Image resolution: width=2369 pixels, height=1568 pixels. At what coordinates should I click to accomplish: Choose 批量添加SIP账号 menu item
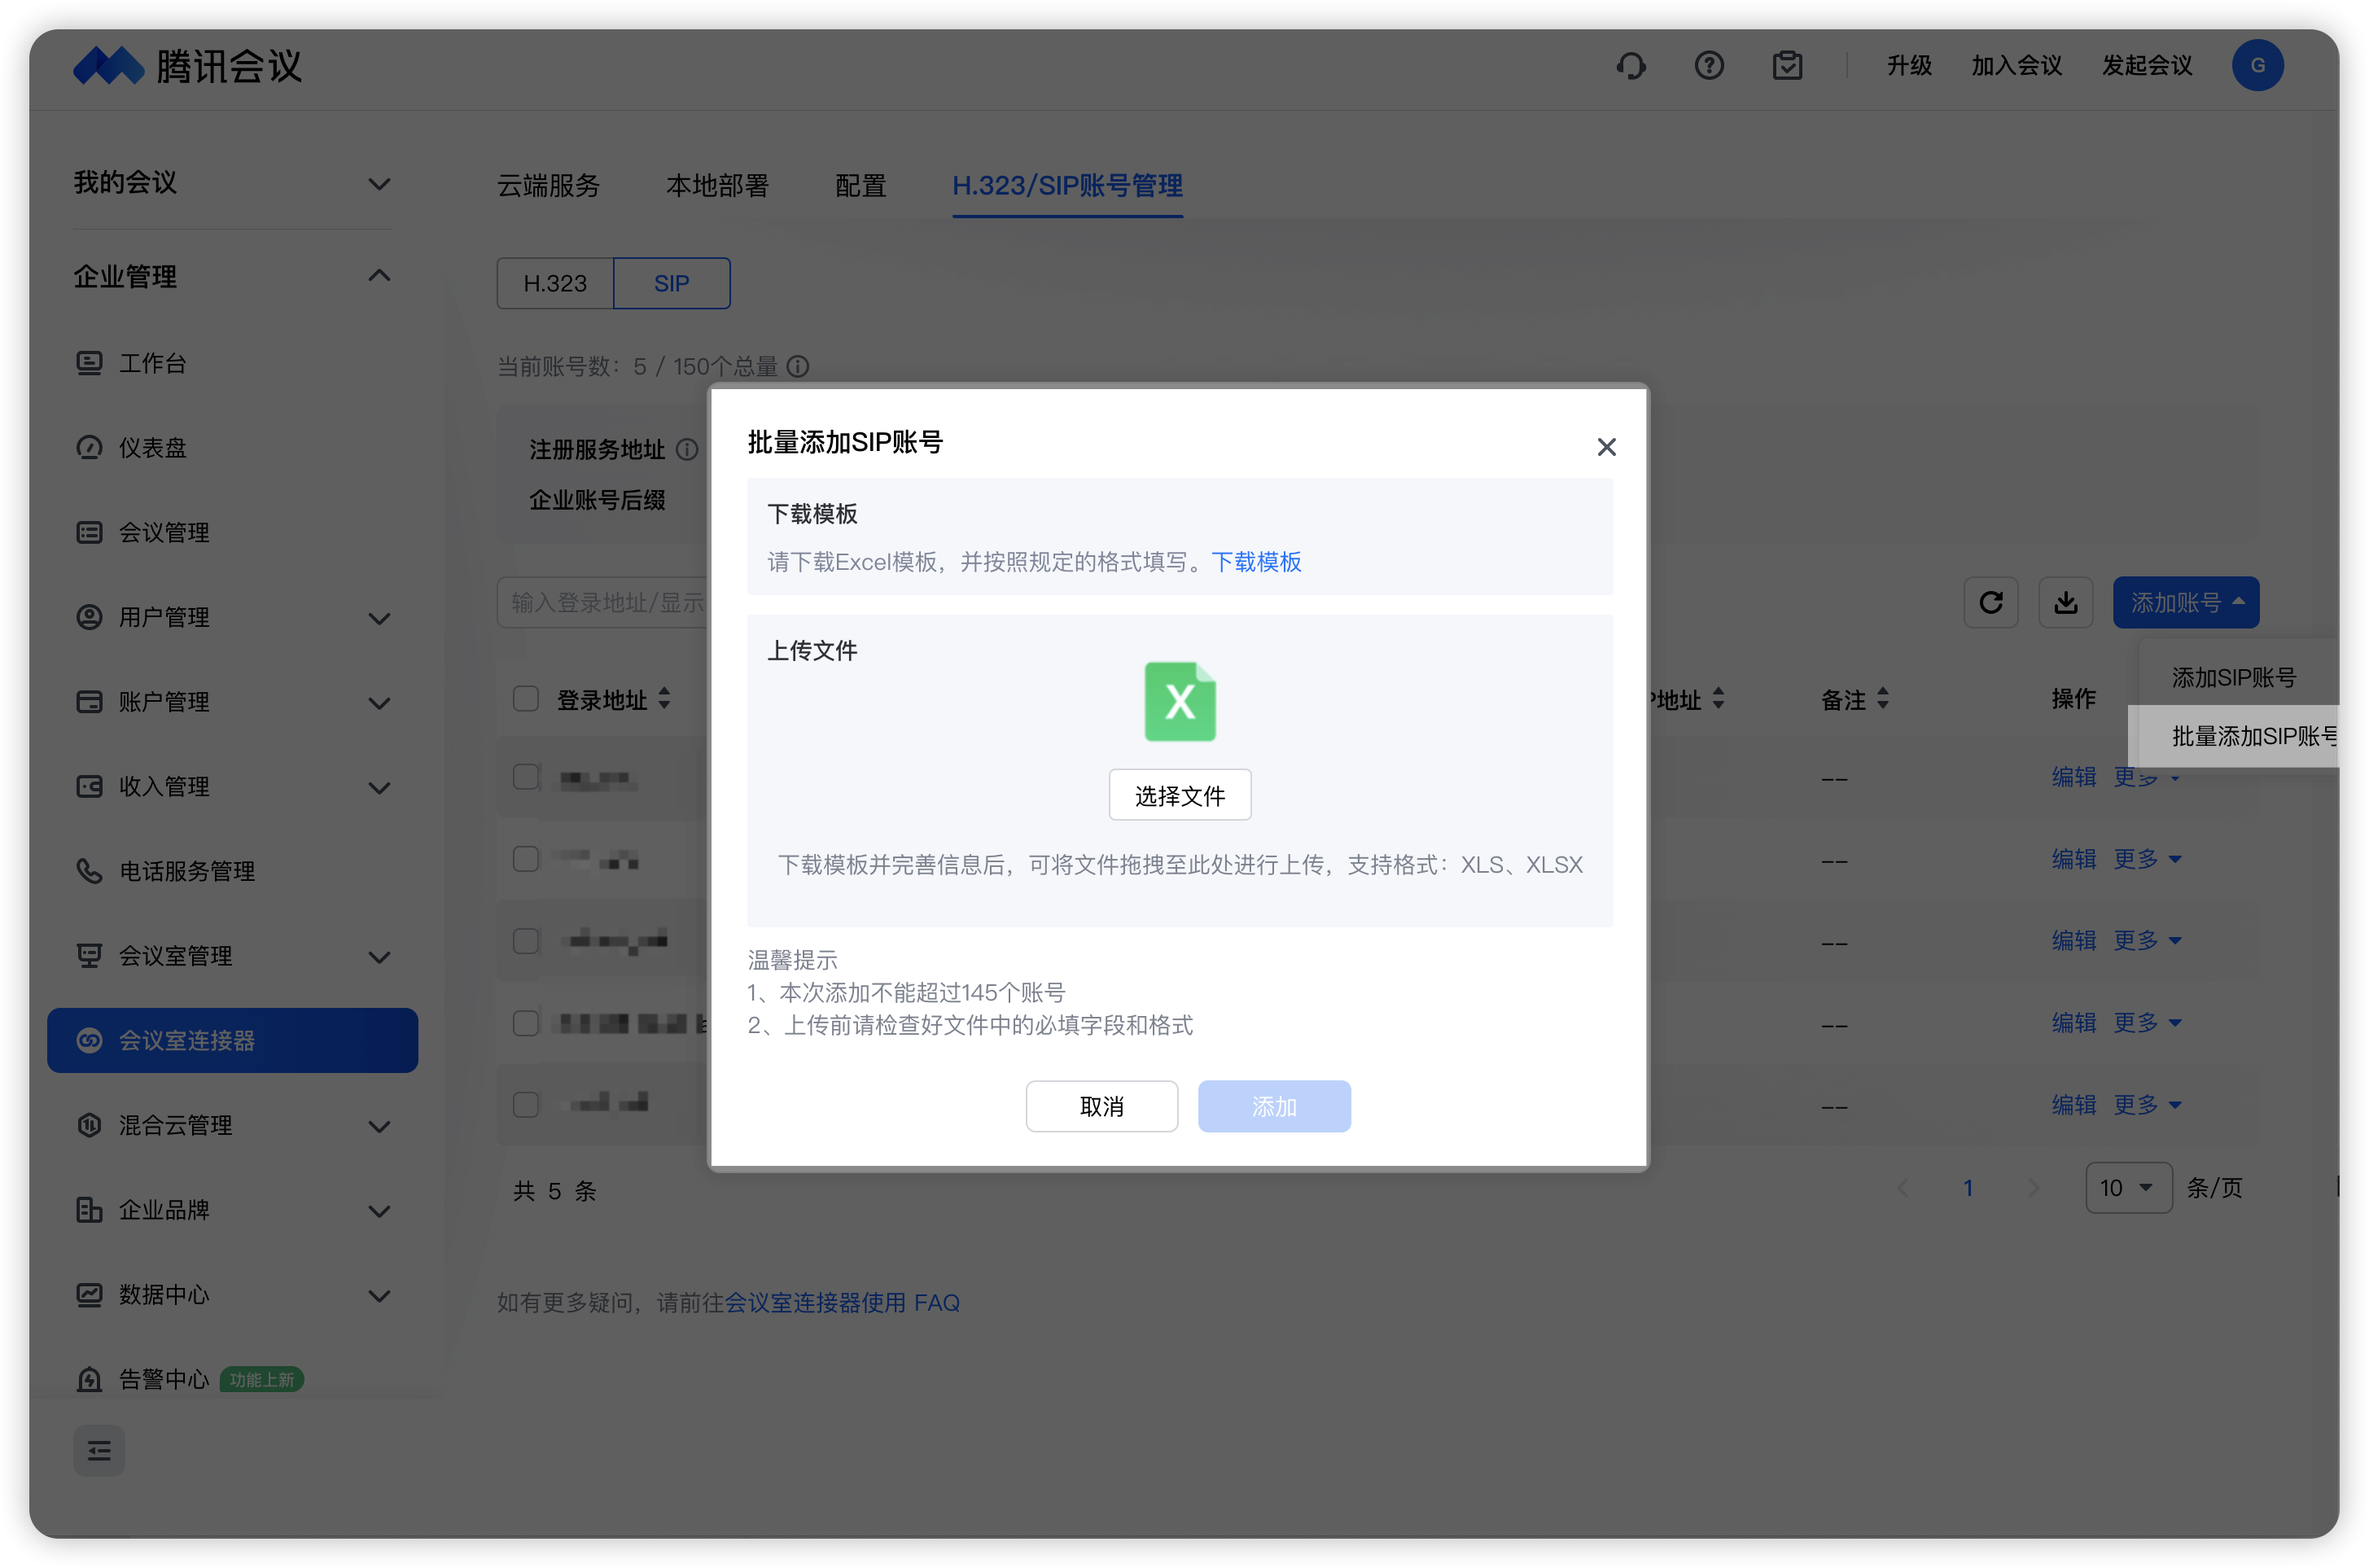(2234, 736)
